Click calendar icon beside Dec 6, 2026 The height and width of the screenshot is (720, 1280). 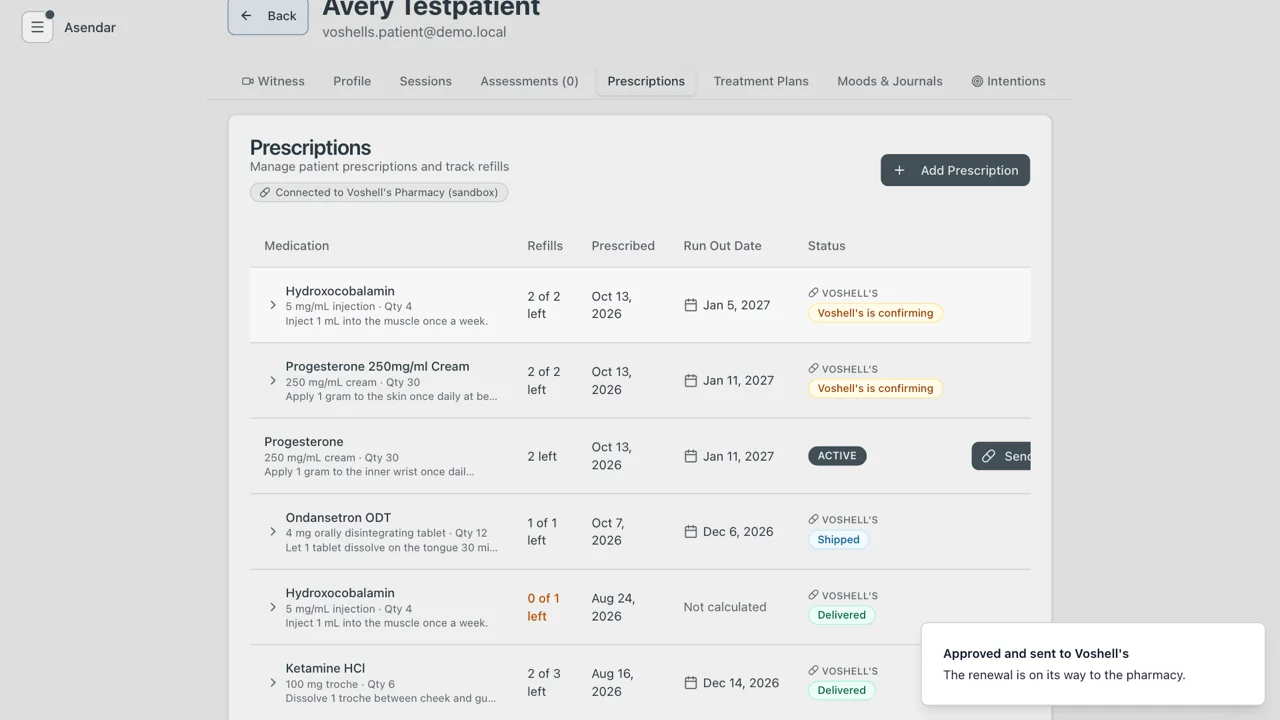(x=690, y=532)
